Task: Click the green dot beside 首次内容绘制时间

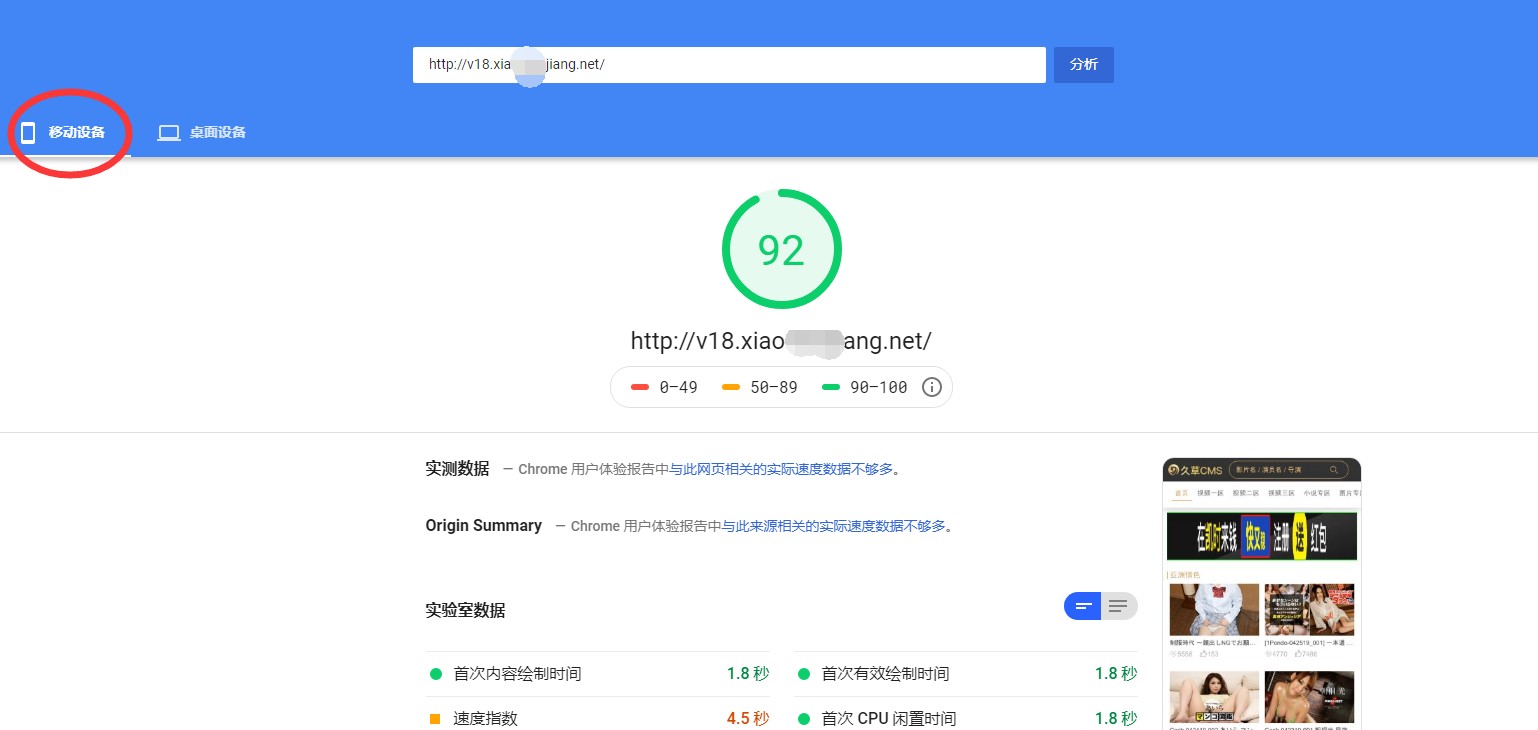Action: click(436, 673)
